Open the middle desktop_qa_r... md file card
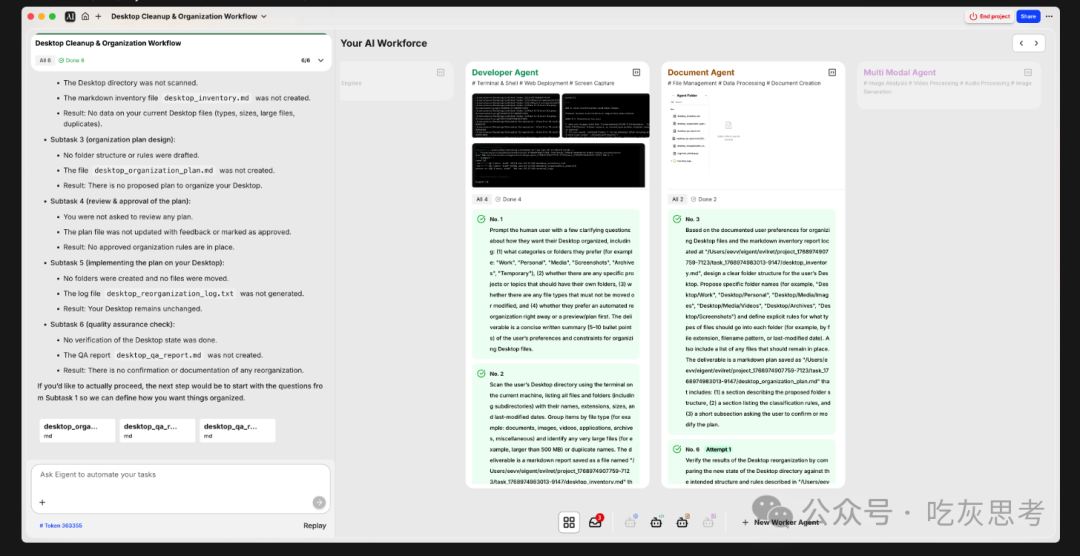This screenshot has width=1080, height=556. pyautogui.click(x=157, y=431)
